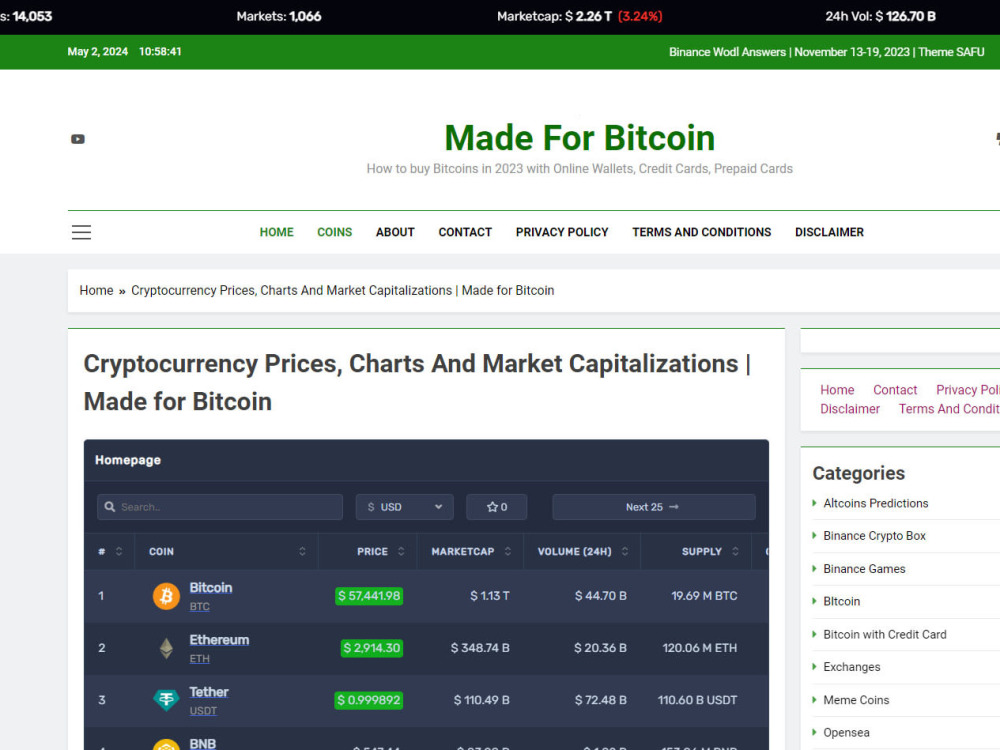
Task: Click the ETH ticker symbol
Action: (200, 659)
